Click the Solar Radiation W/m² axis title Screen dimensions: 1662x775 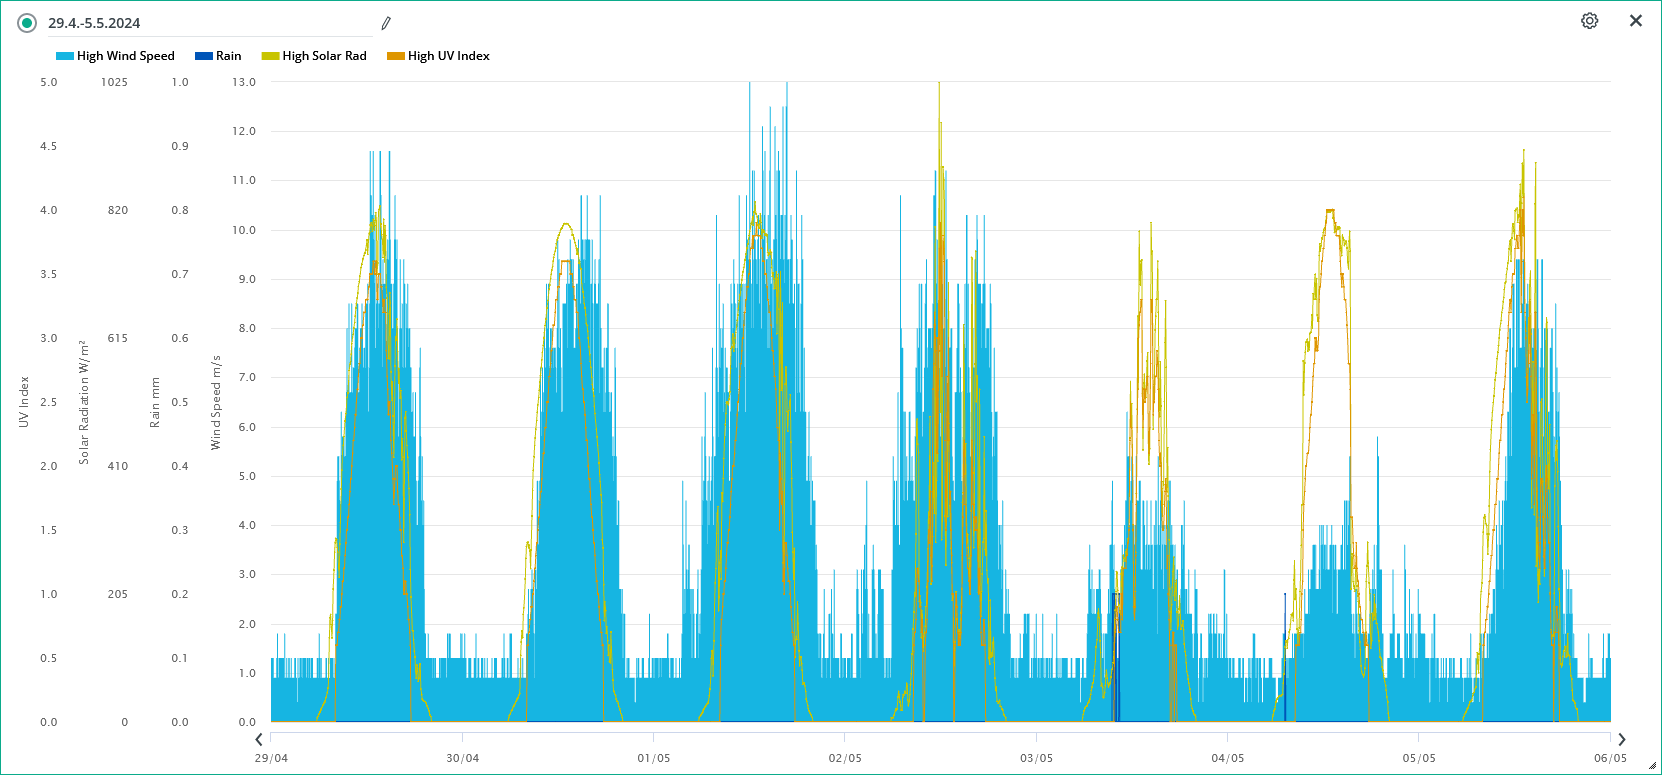(84, 402)
